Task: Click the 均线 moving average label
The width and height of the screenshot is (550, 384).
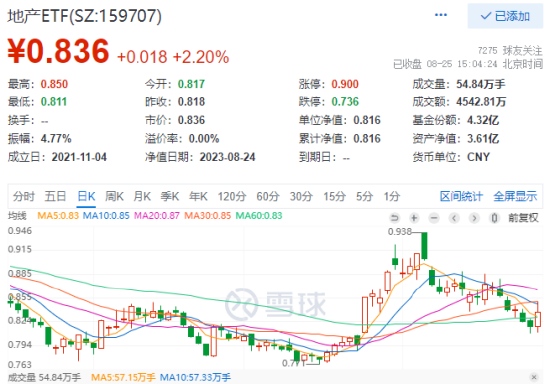Action: tap(17, 216)
